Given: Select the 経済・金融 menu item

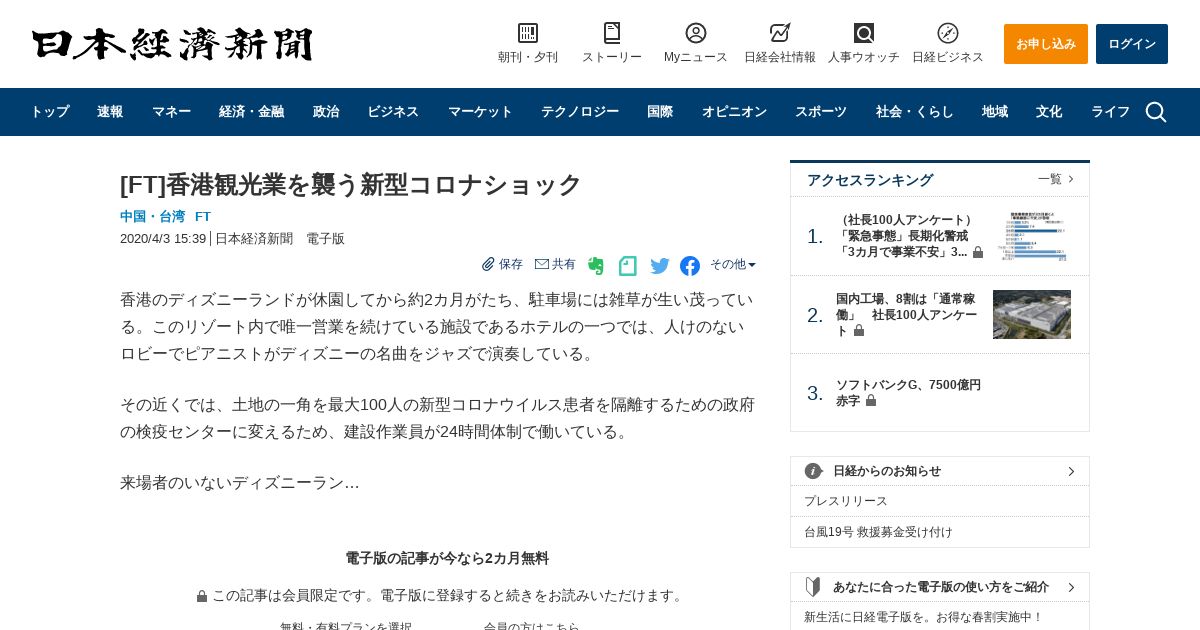Looking at the screenshot, I should pos(251,112).
